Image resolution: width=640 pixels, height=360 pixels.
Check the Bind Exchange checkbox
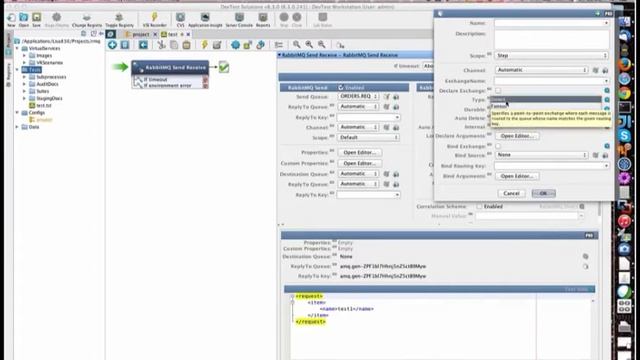498,146
